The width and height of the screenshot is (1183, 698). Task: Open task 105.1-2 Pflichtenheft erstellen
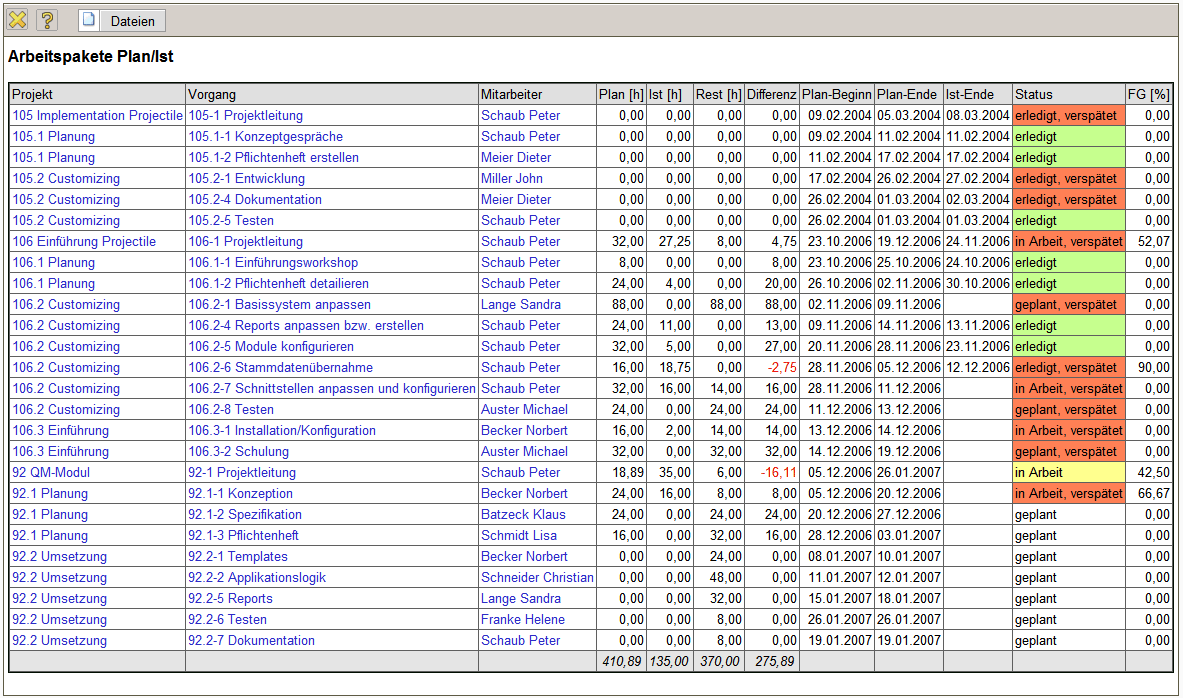(273, 158)
